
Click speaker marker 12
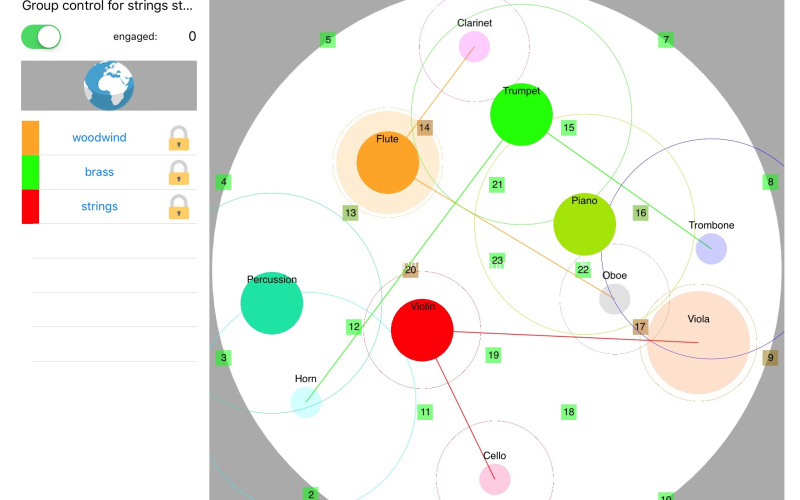[x=354, y=327]
